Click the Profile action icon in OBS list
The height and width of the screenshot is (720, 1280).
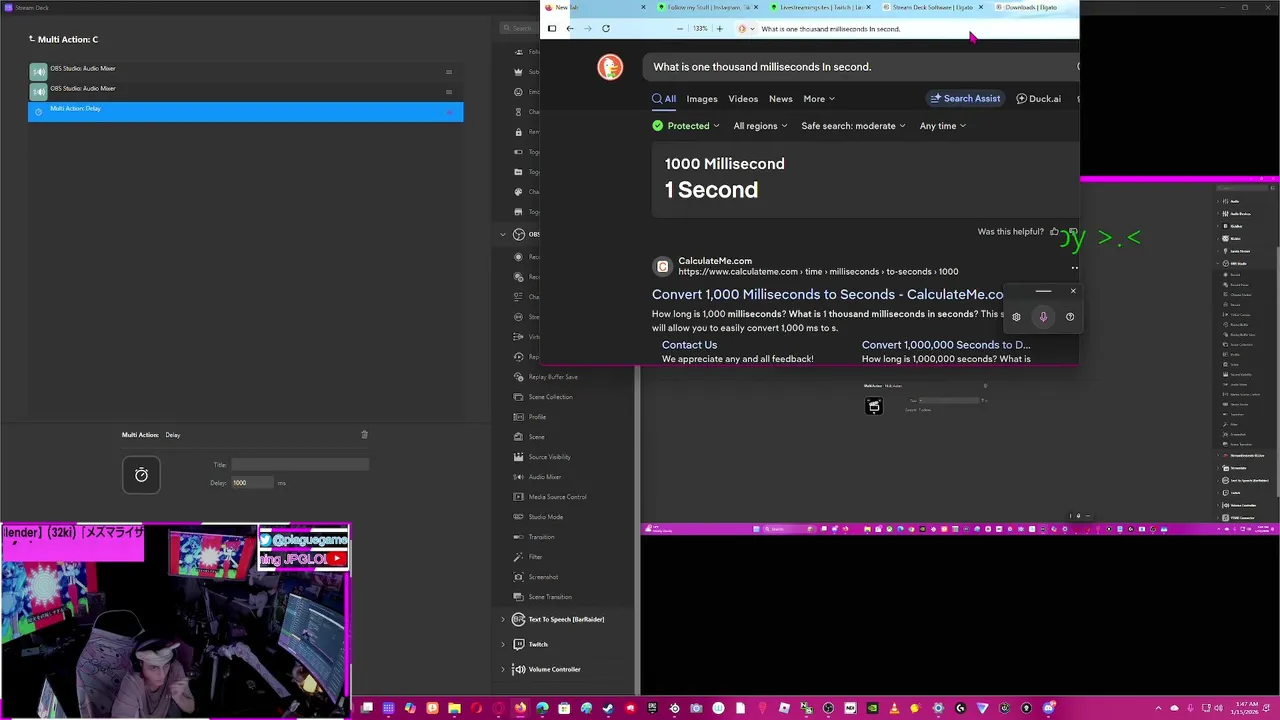pos(518,417)
